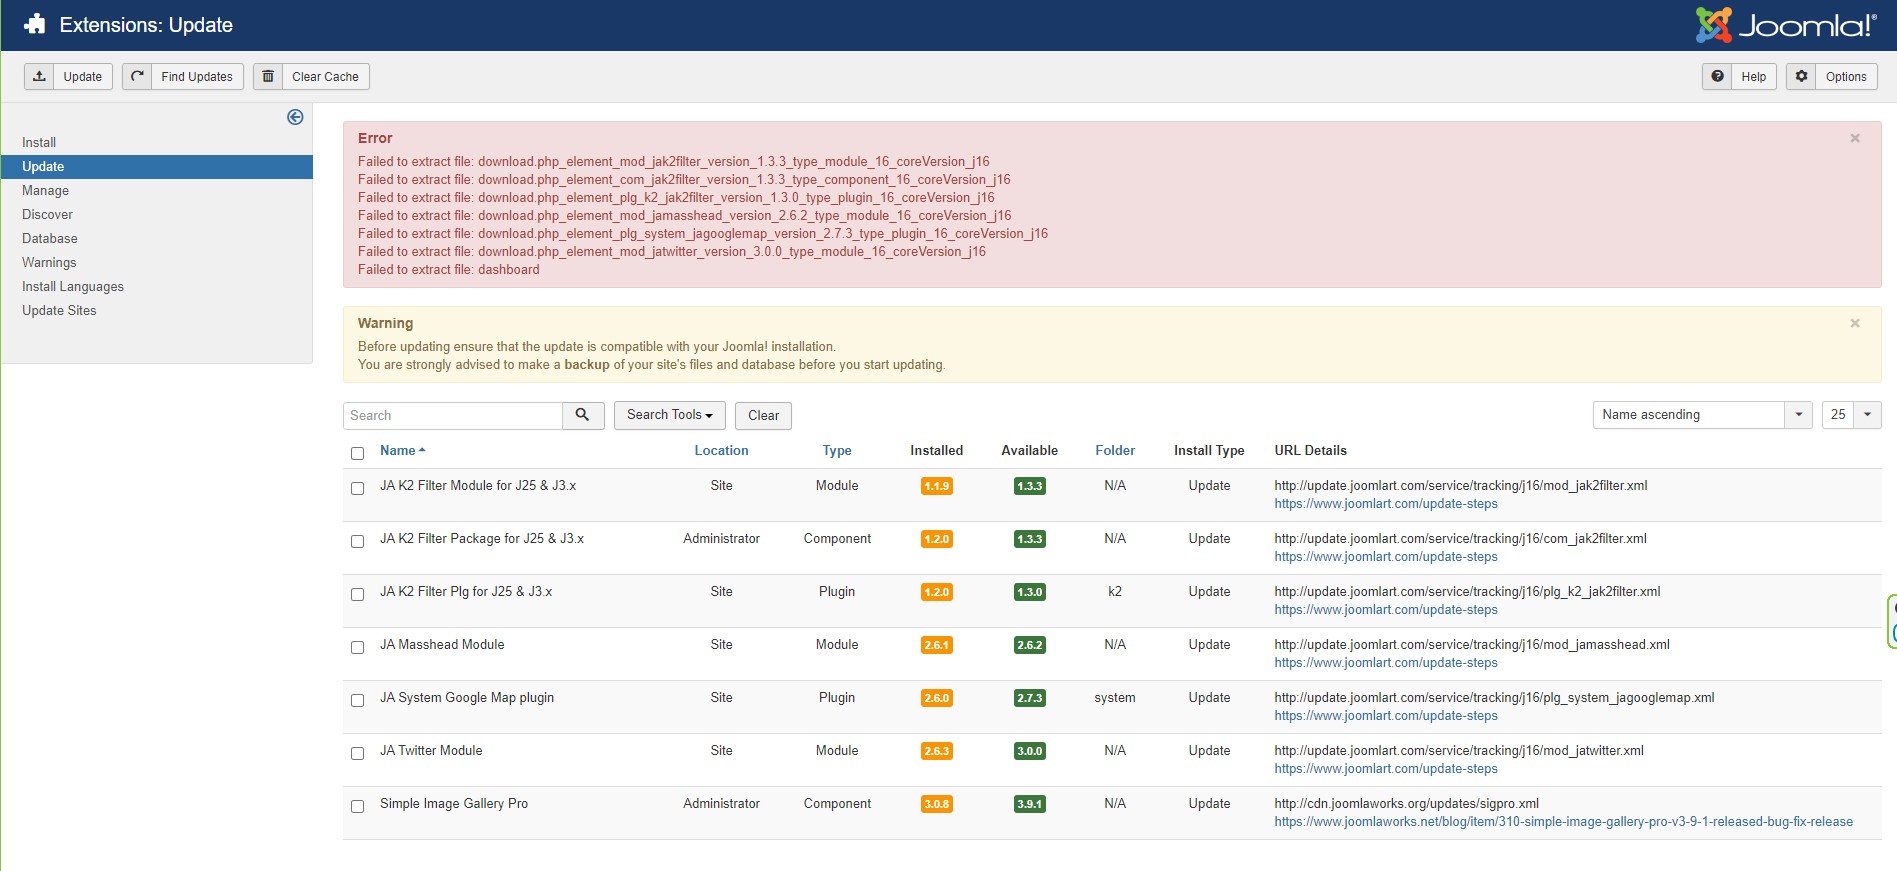The width and height of the screenshot is (1897, 871).
Task: Click the search magnifier icon button
Action: tap(583, 415)
